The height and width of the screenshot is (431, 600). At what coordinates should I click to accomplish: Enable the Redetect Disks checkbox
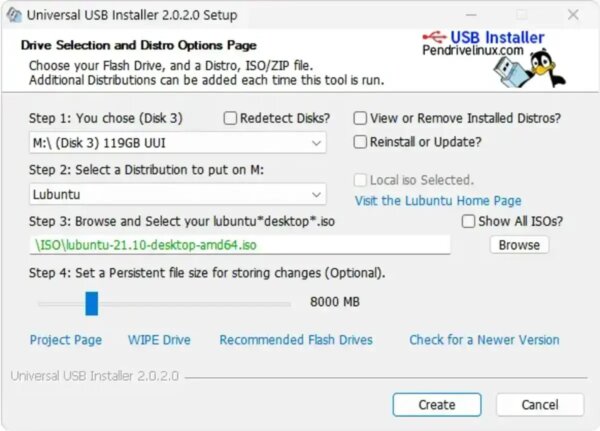[230, 118]
